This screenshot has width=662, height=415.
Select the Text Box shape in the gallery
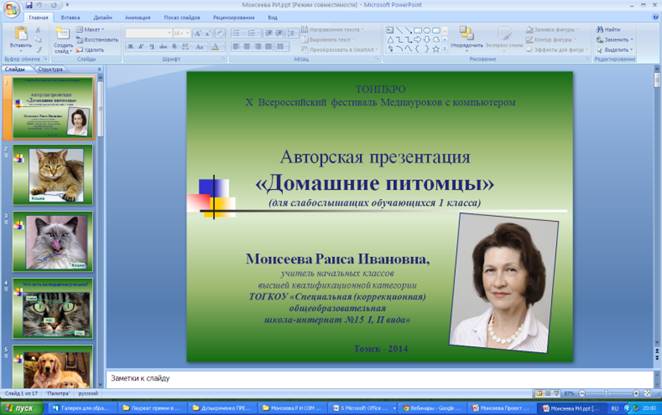point(390,30)
